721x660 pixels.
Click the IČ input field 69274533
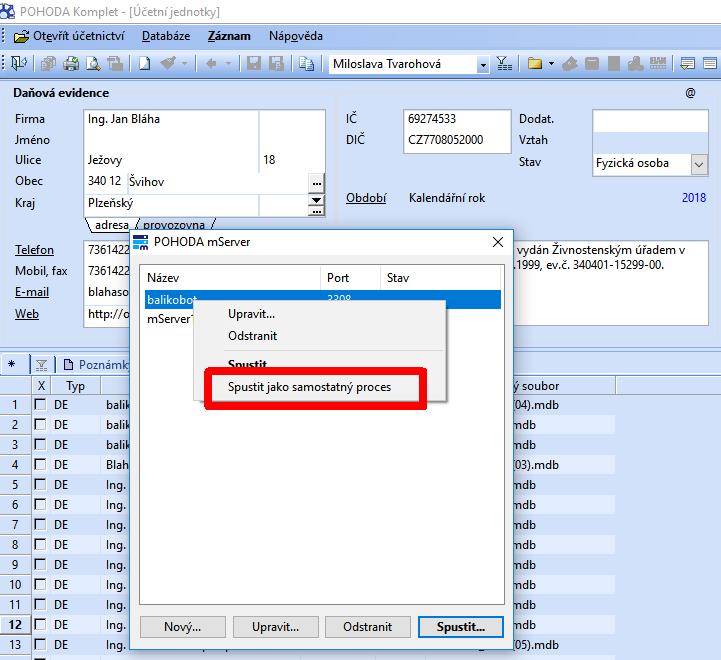[457, 119]
